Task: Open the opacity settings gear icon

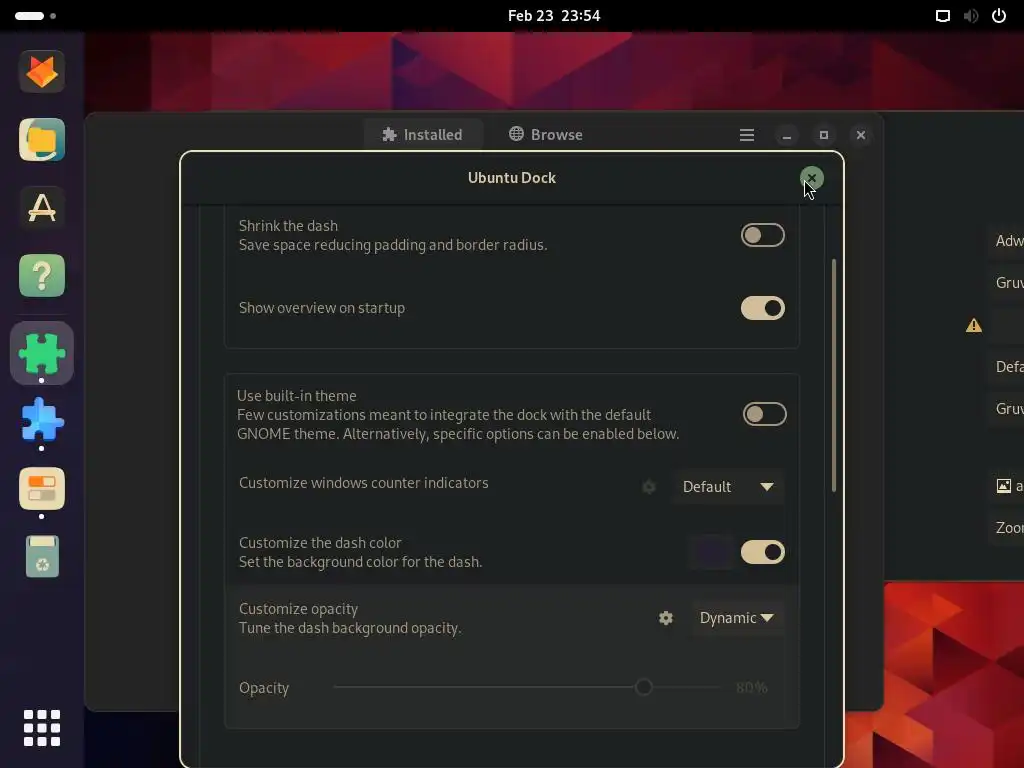Action: click(665, 618)
